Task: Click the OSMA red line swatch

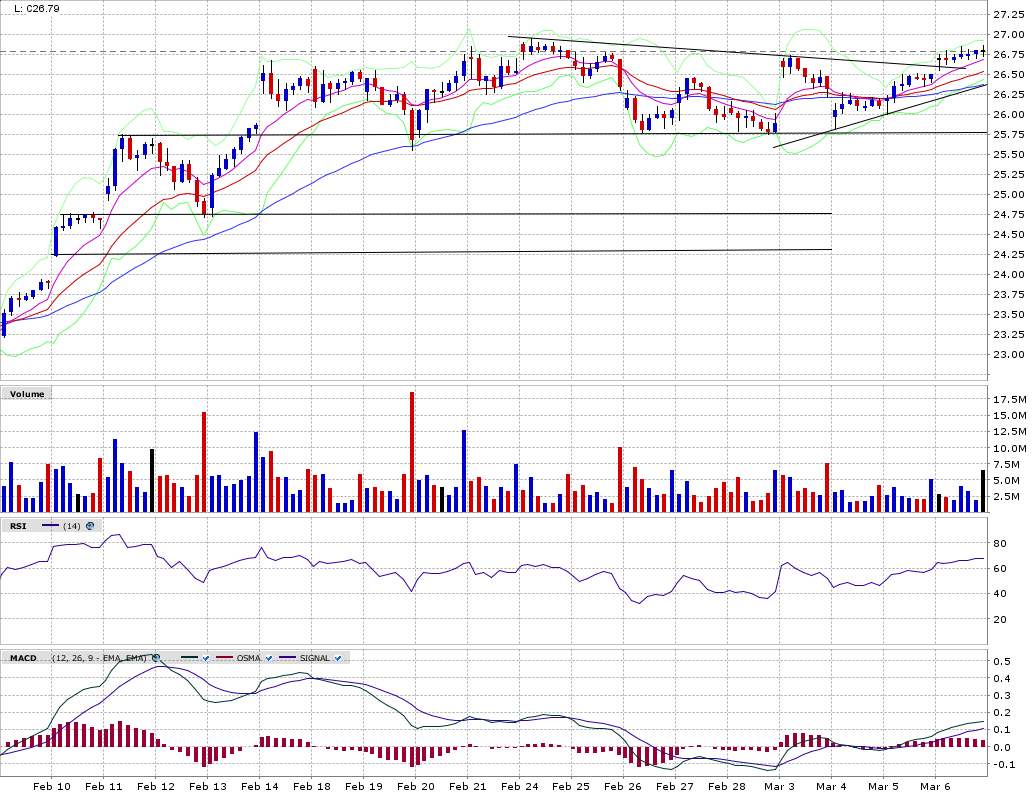Action: tap(225, 658)
